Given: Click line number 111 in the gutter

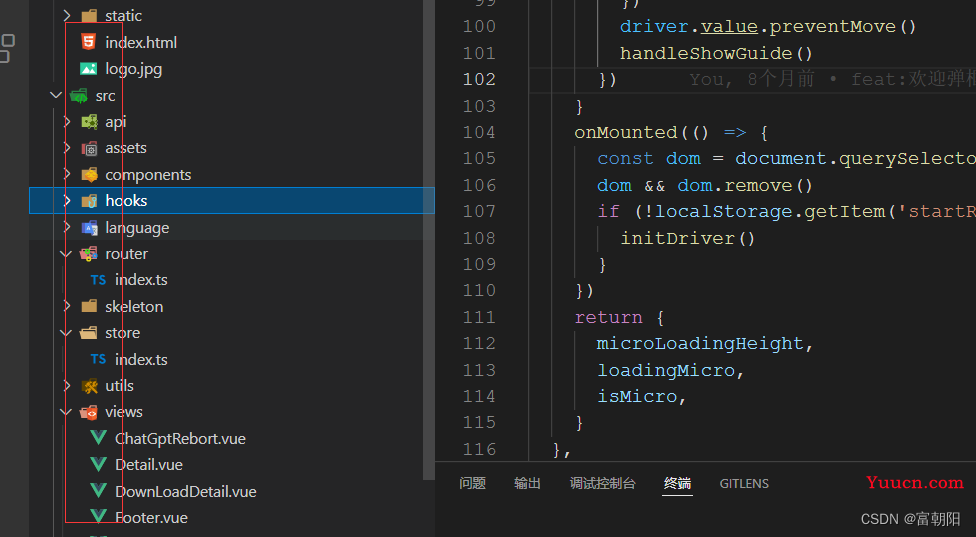Looking at the screenshot, I should [x=479, y=317].
